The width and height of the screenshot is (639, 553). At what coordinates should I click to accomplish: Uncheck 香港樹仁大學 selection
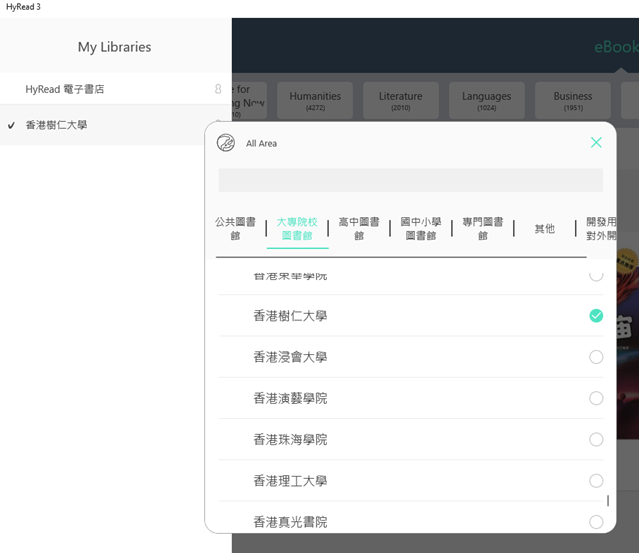(x=596, y=315)
